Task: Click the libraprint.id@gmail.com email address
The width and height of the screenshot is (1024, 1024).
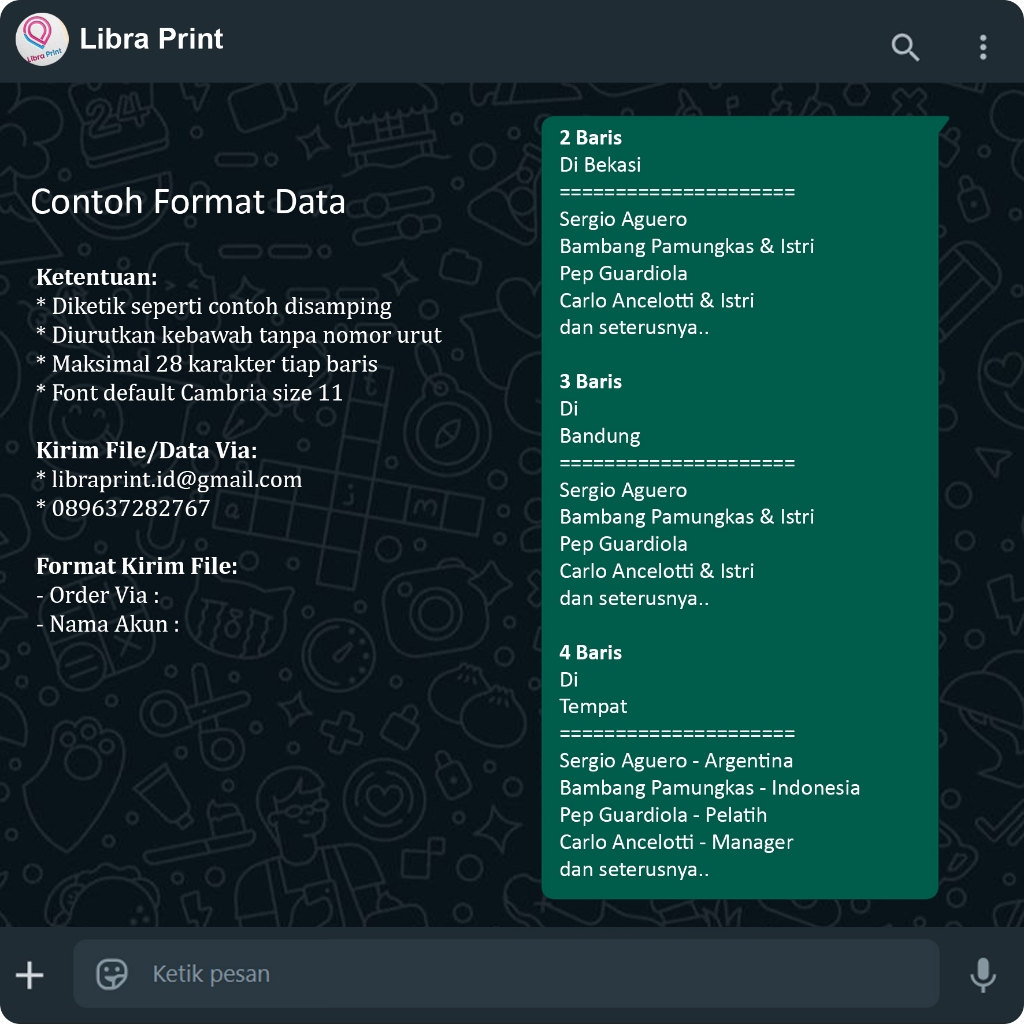Action: pyautogui.click(x=176, y=479)
